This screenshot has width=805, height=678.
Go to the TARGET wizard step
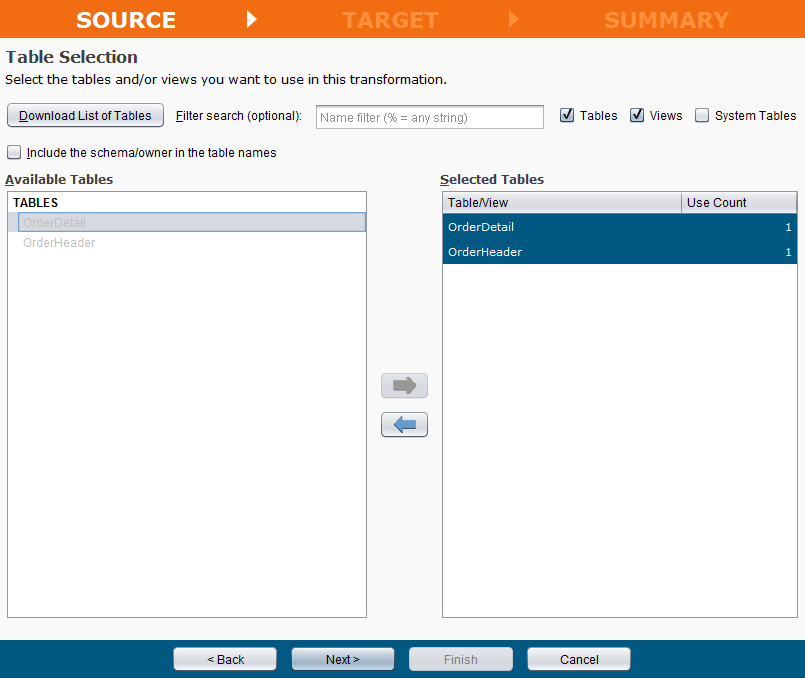pos(390,19)
